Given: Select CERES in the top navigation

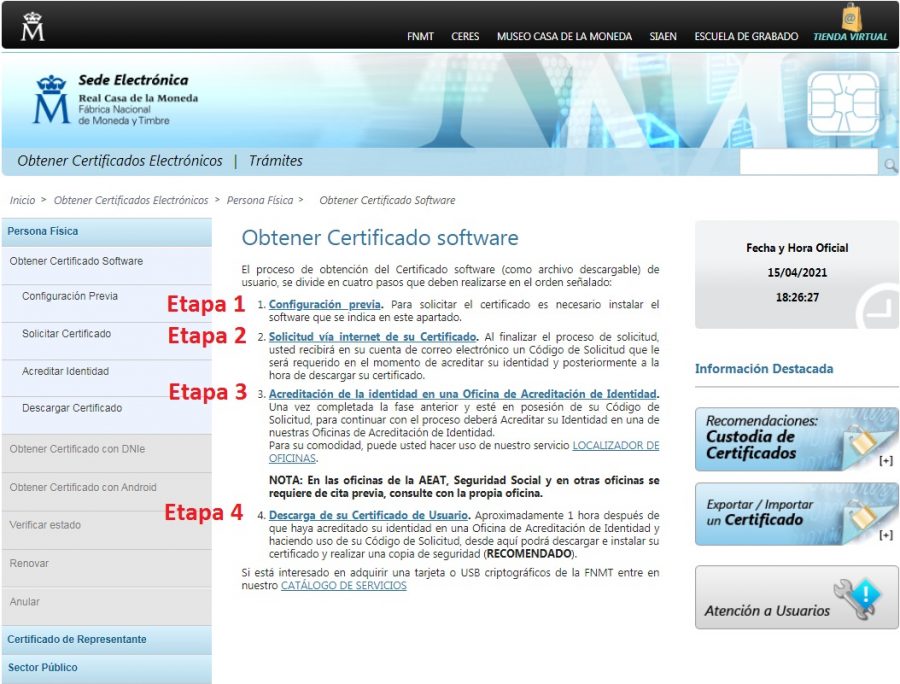Looking at the screenshot, I should click(x=465, y=36).
